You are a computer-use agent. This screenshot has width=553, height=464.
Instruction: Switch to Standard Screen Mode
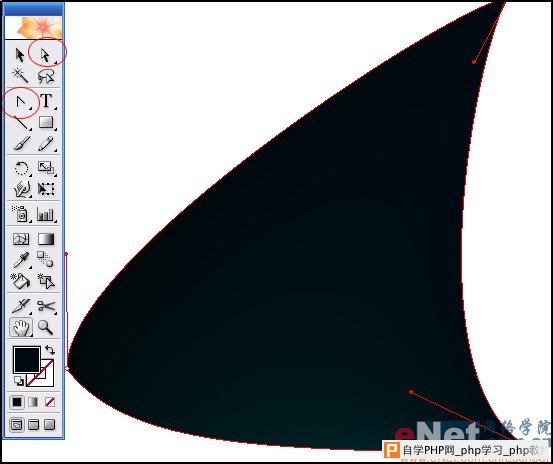pos(17,425)
